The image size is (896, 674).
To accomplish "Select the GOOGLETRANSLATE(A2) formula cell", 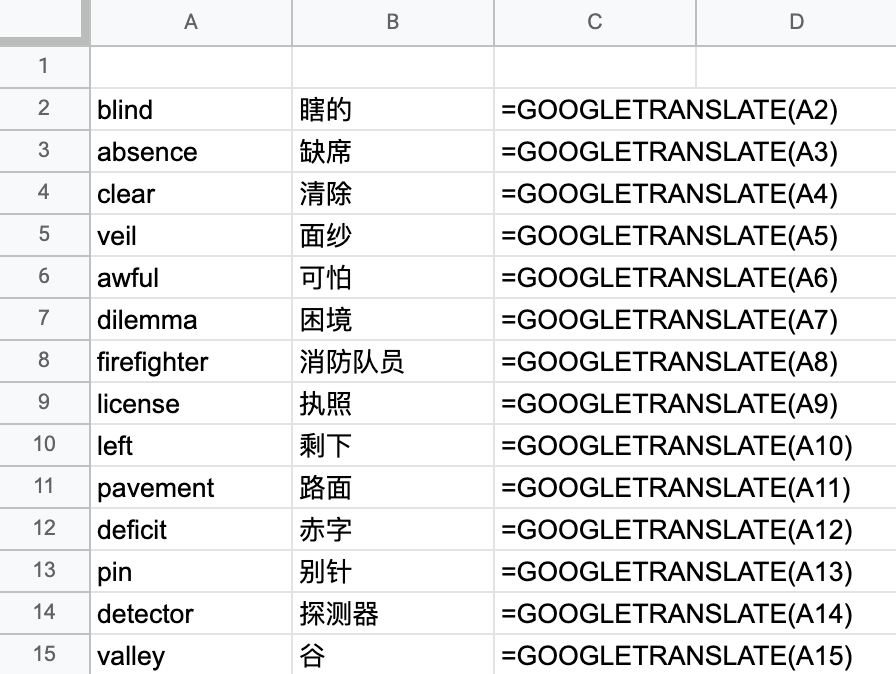I will click(x=595, y=109).
